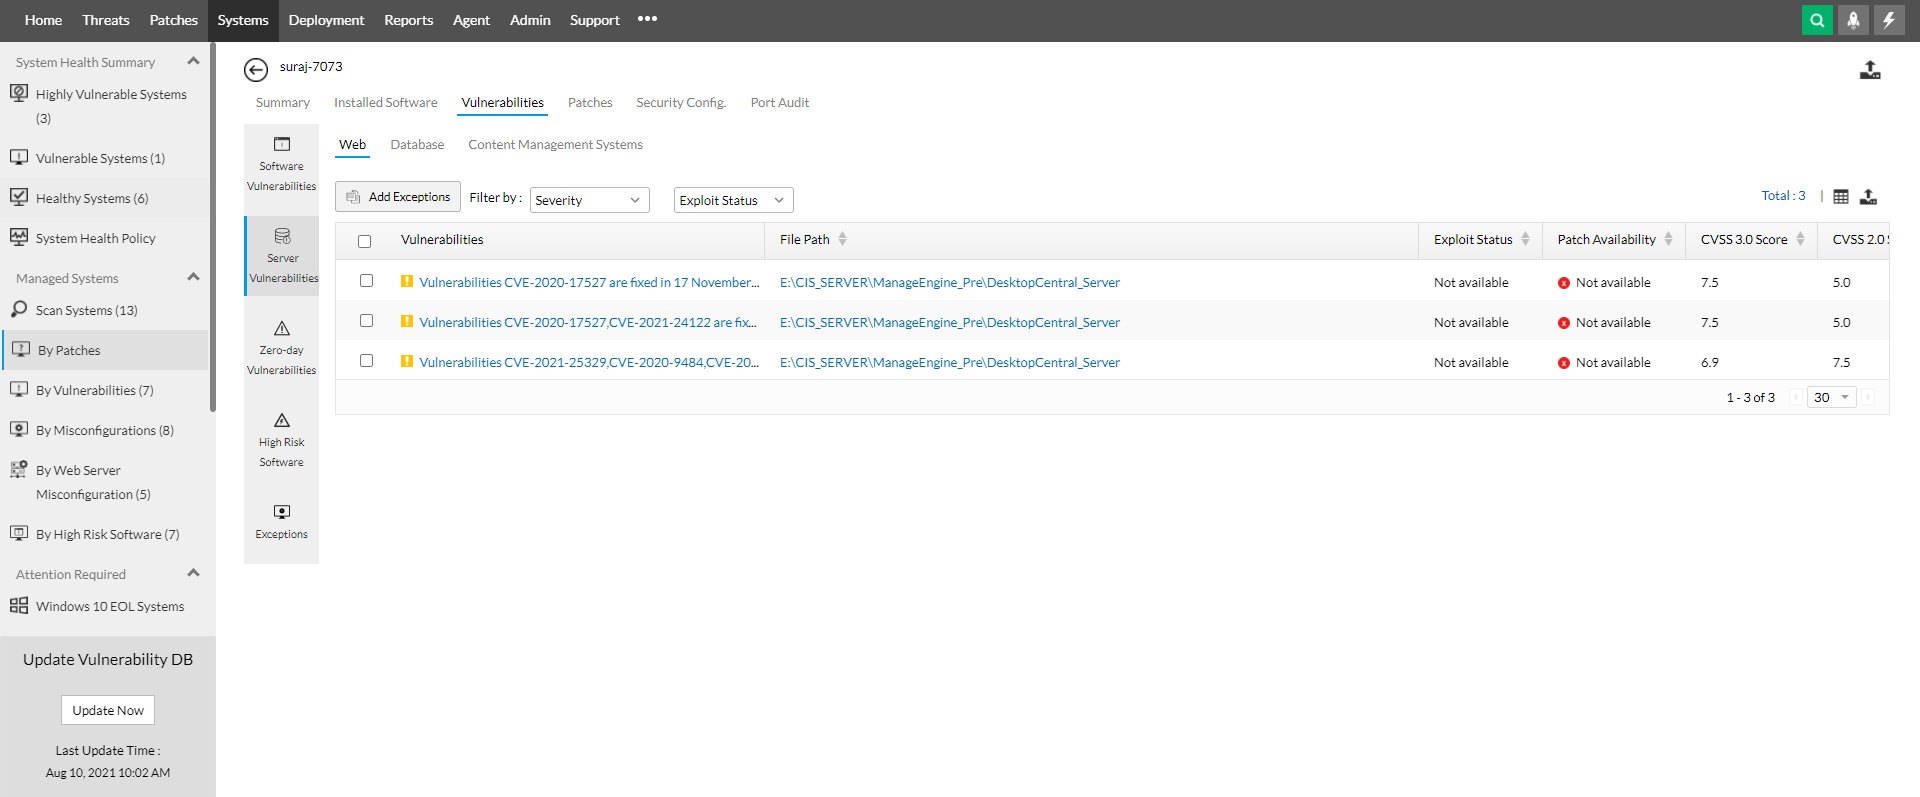Click the Healthy Systems checkmark icon
This screenshot has height=797, width=1920.
19,197
